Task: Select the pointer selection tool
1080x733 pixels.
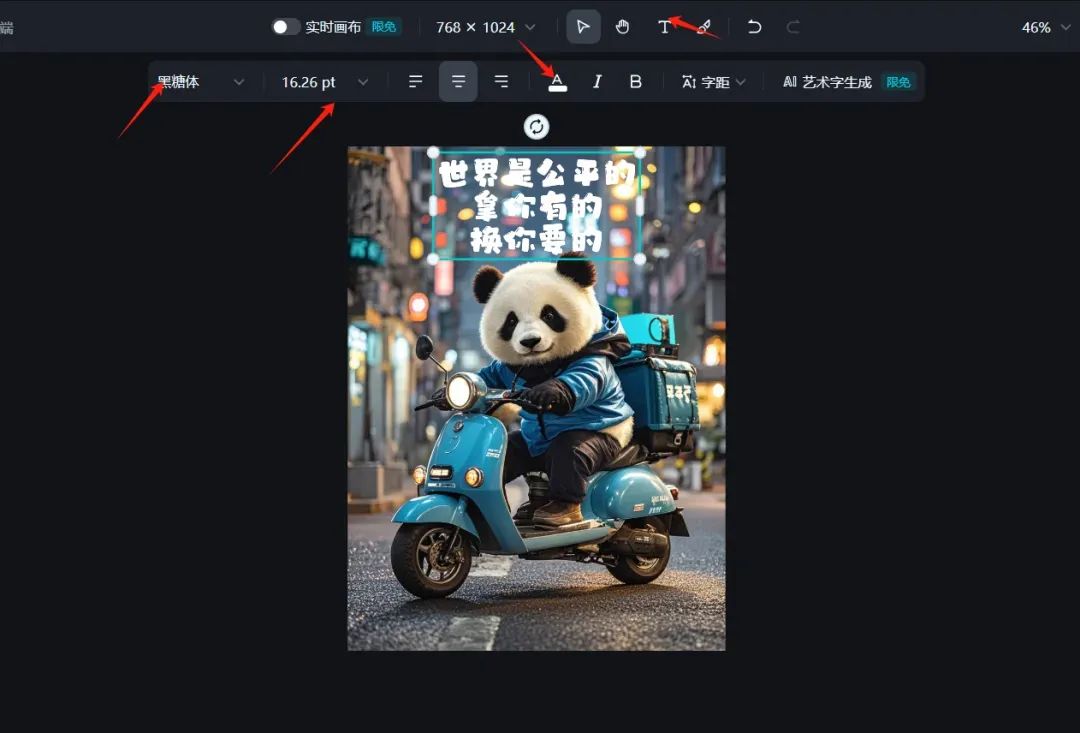Action: (583, 27)
